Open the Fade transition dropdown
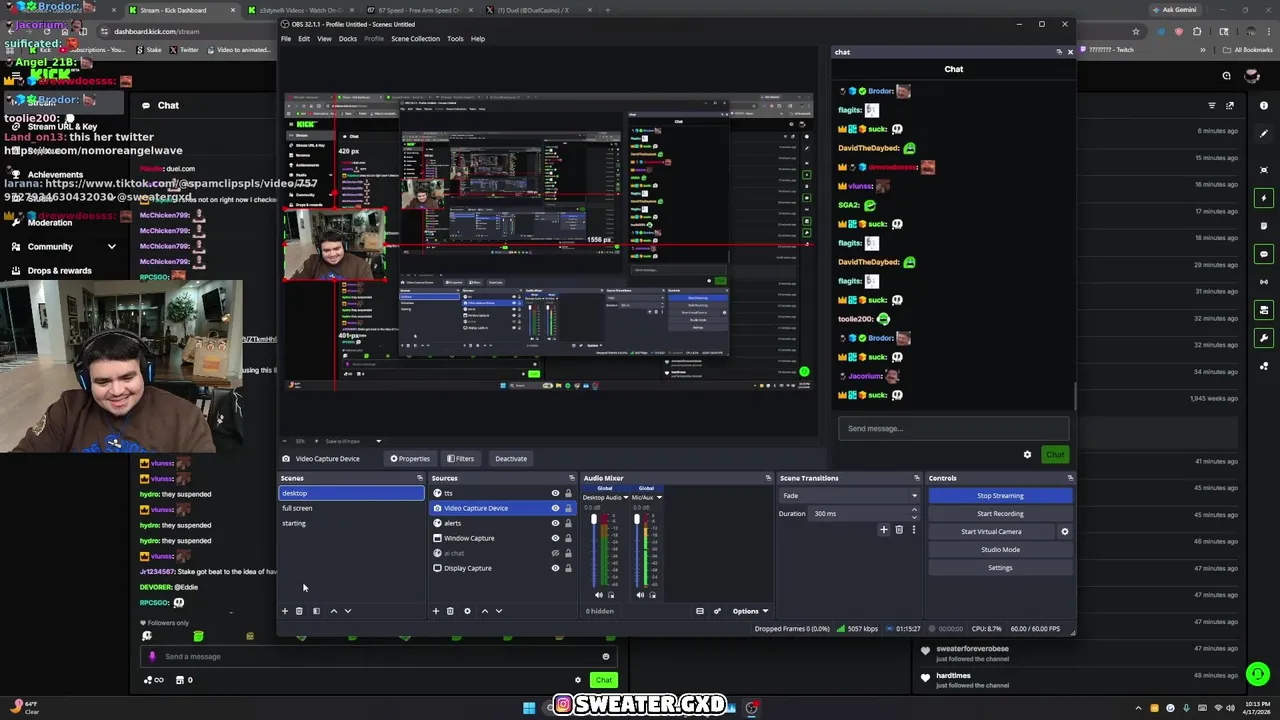Image resolution: width=1280 pixels, height=720 pixels. click(x=849, y=496)
